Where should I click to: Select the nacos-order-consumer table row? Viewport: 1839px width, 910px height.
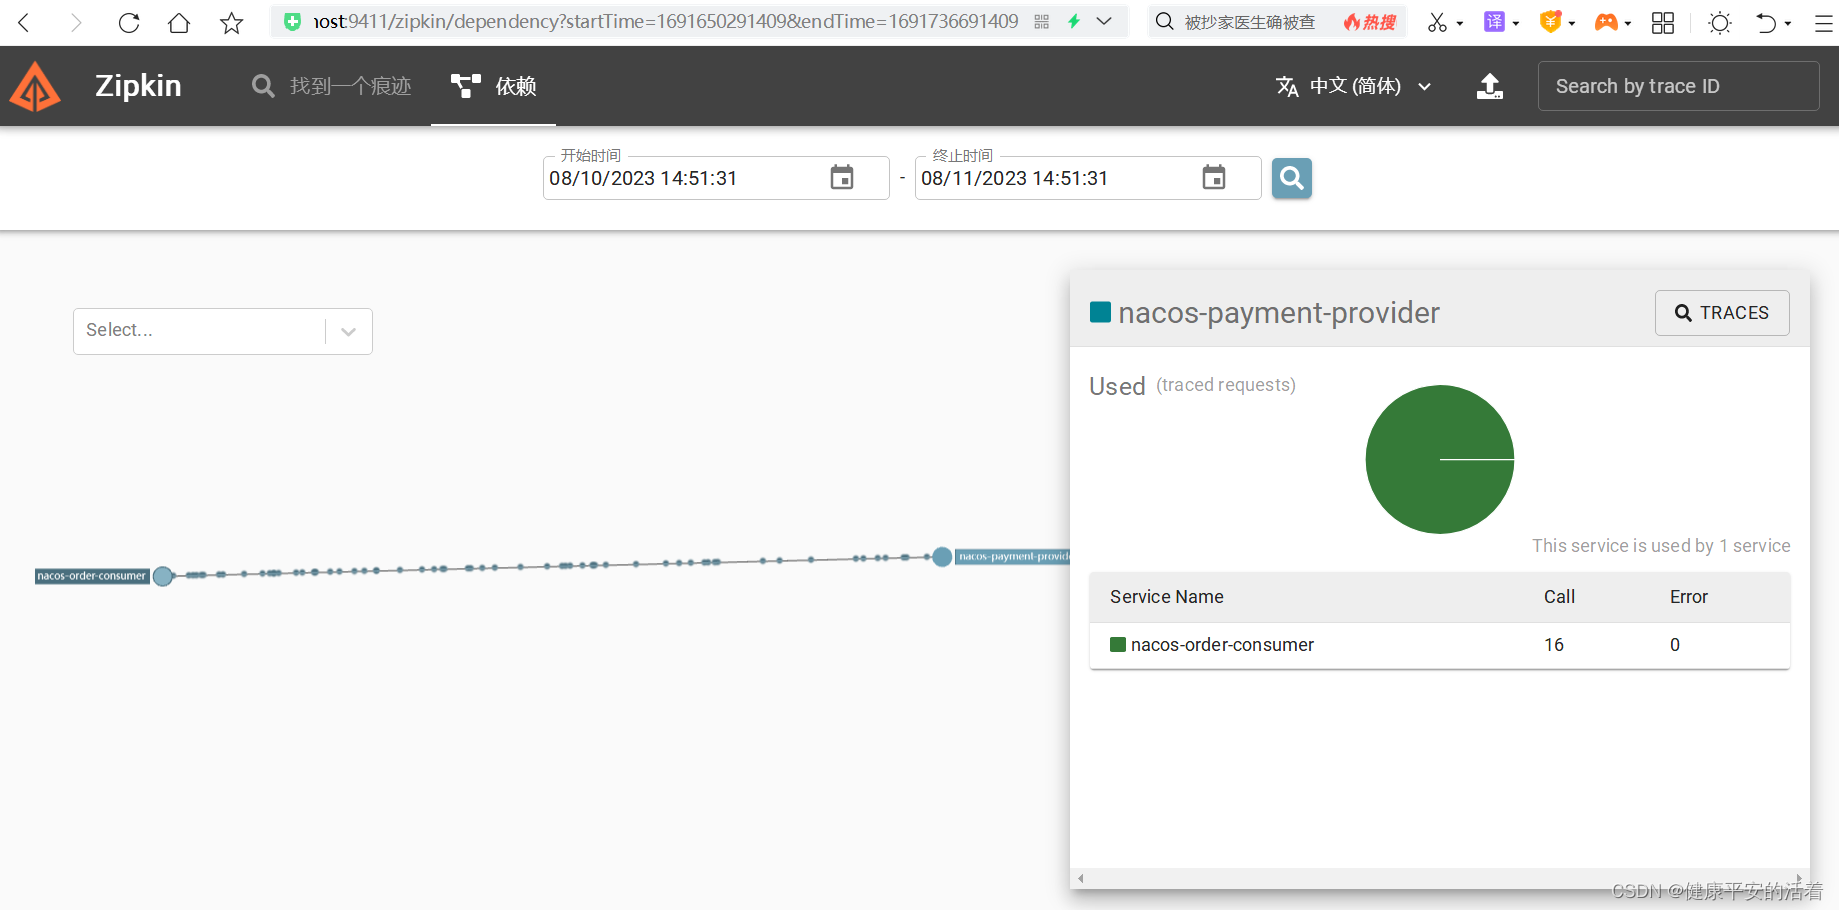pyautogui.click(x=1440, y=645)
